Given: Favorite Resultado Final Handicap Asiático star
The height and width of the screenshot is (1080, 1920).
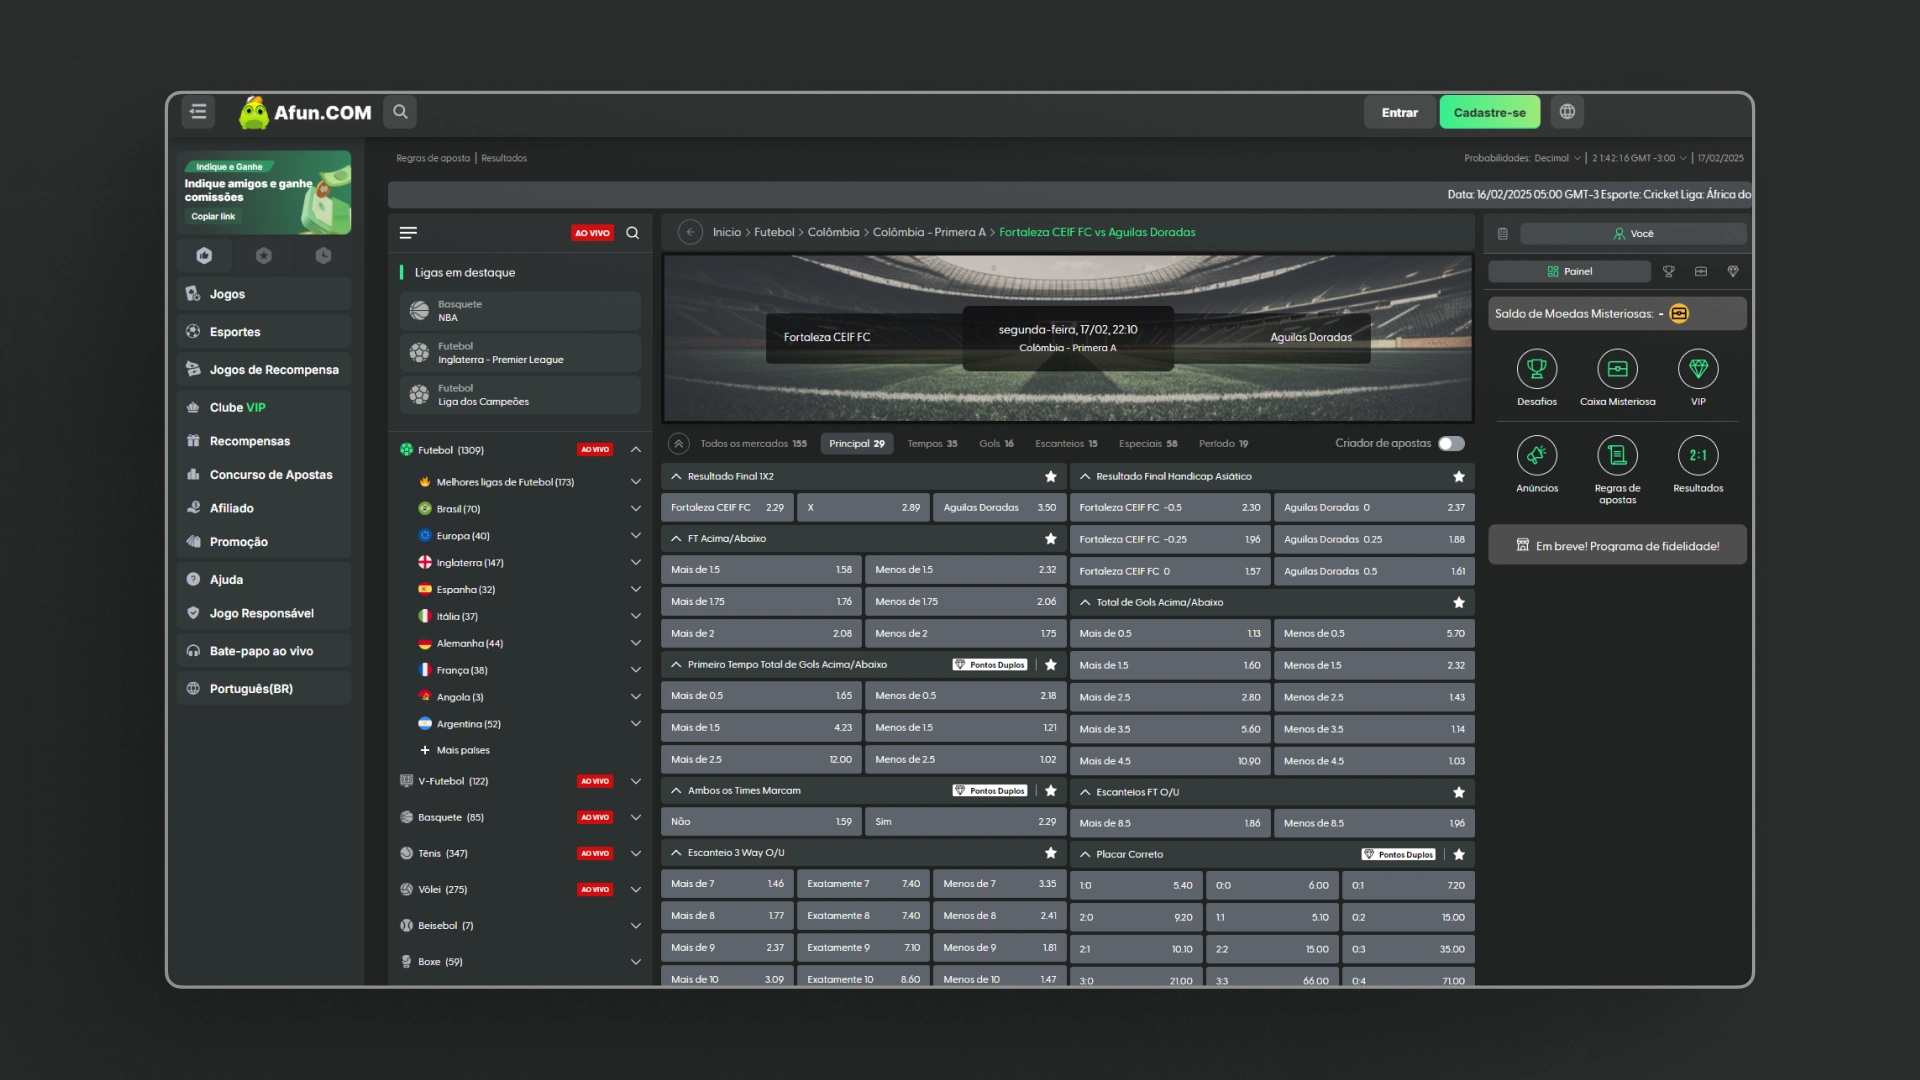Looking at the screenshot, I should (1459, 477).
